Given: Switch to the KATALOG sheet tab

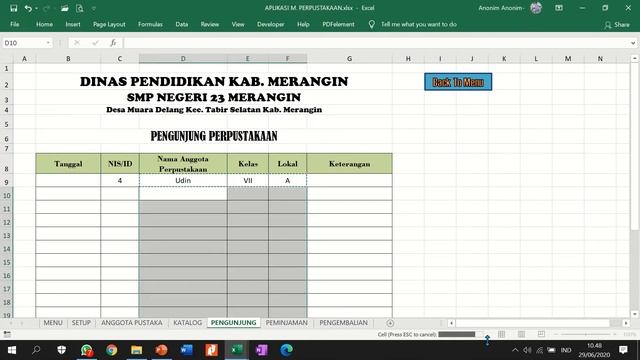Looking at the screenshot, I should tap(188, 323).
